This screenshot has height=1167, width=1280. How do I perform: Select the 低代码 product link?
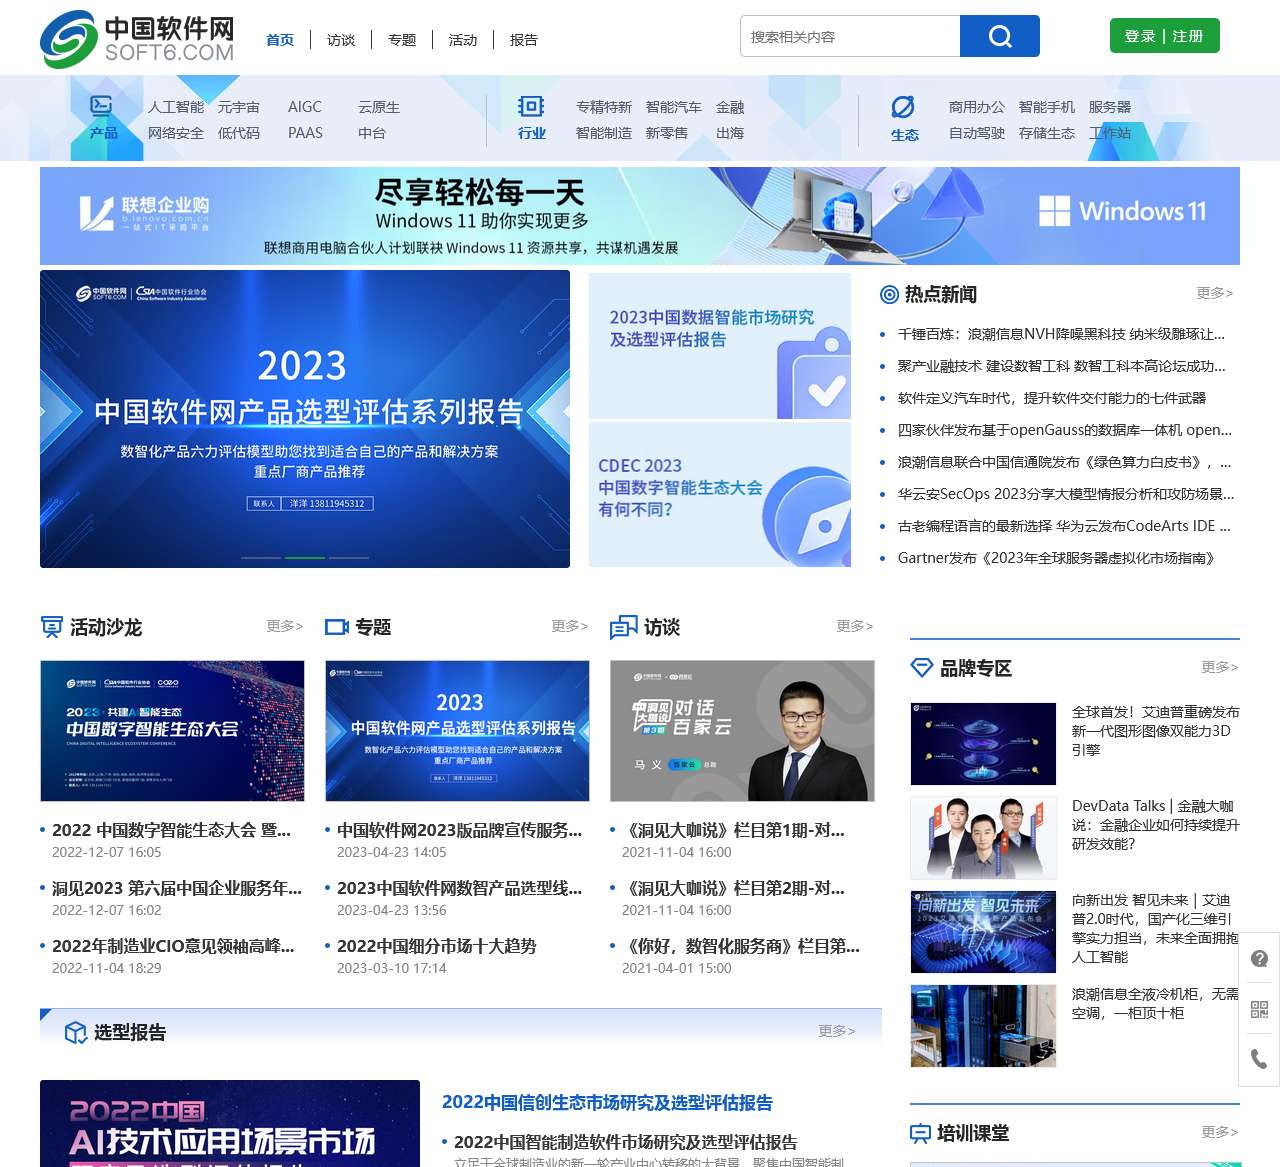239,133
